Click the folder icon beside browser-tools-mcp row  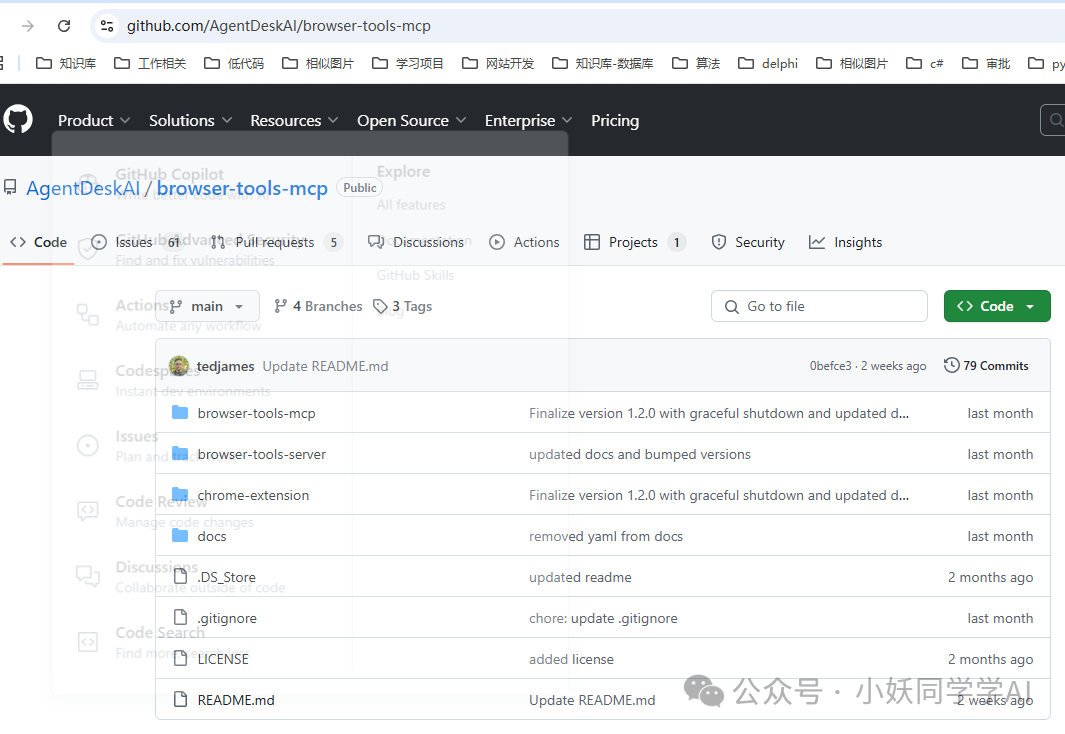point(180,413)
